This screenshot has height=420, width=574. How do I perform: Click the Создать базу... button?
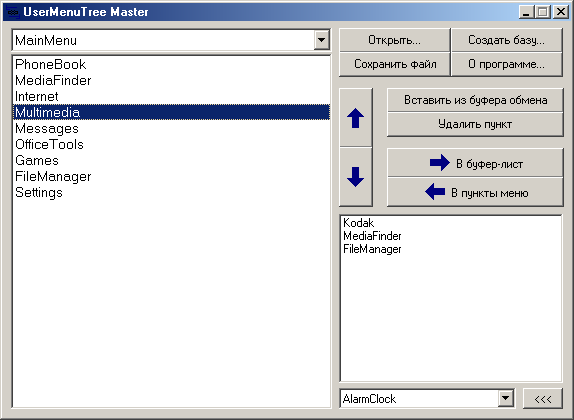(507, 40)
